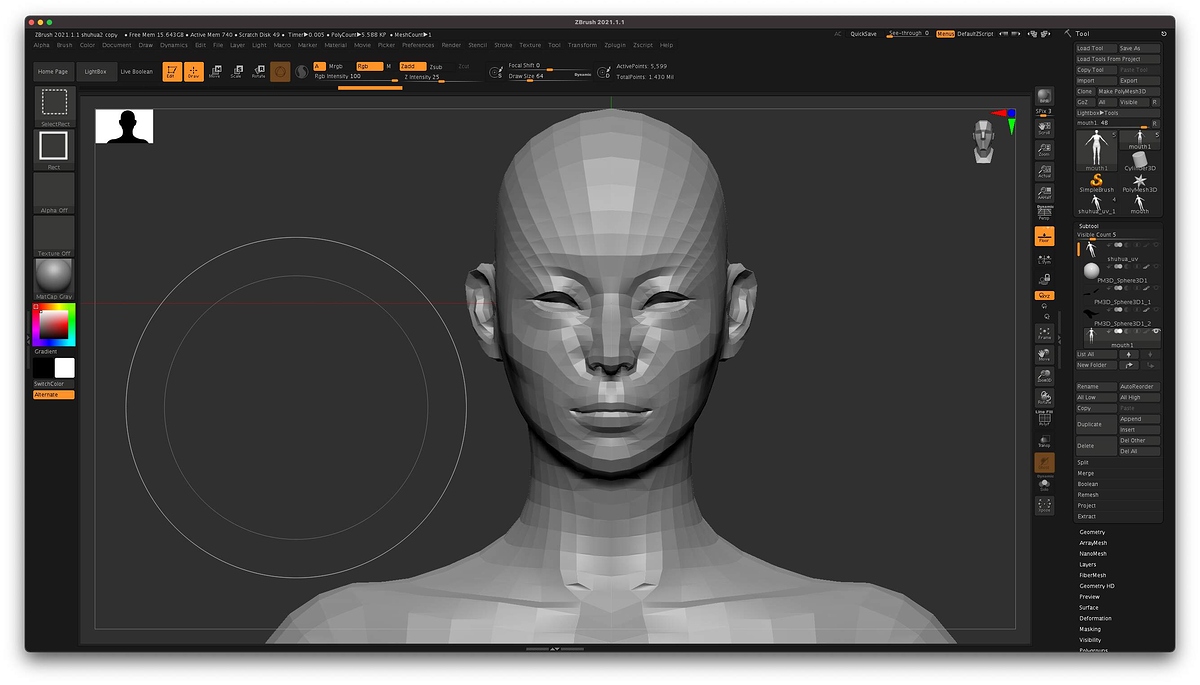Screen dimensions: 1200x685
Task: Collapse the Subtool subpalette header
Action: 1089,226
